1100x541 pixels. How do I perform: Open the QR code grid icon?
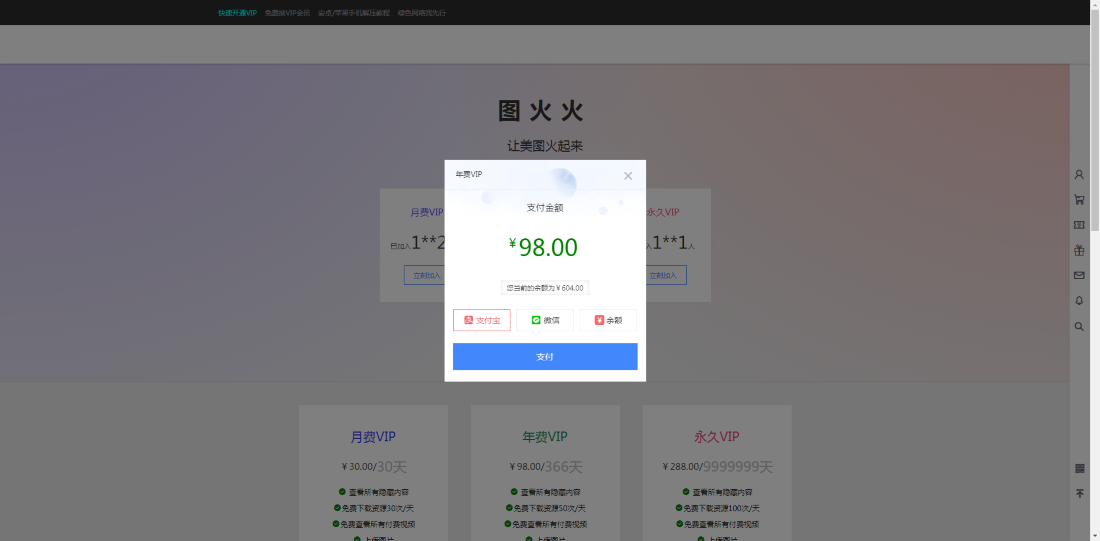click(x=1079, y=468)
